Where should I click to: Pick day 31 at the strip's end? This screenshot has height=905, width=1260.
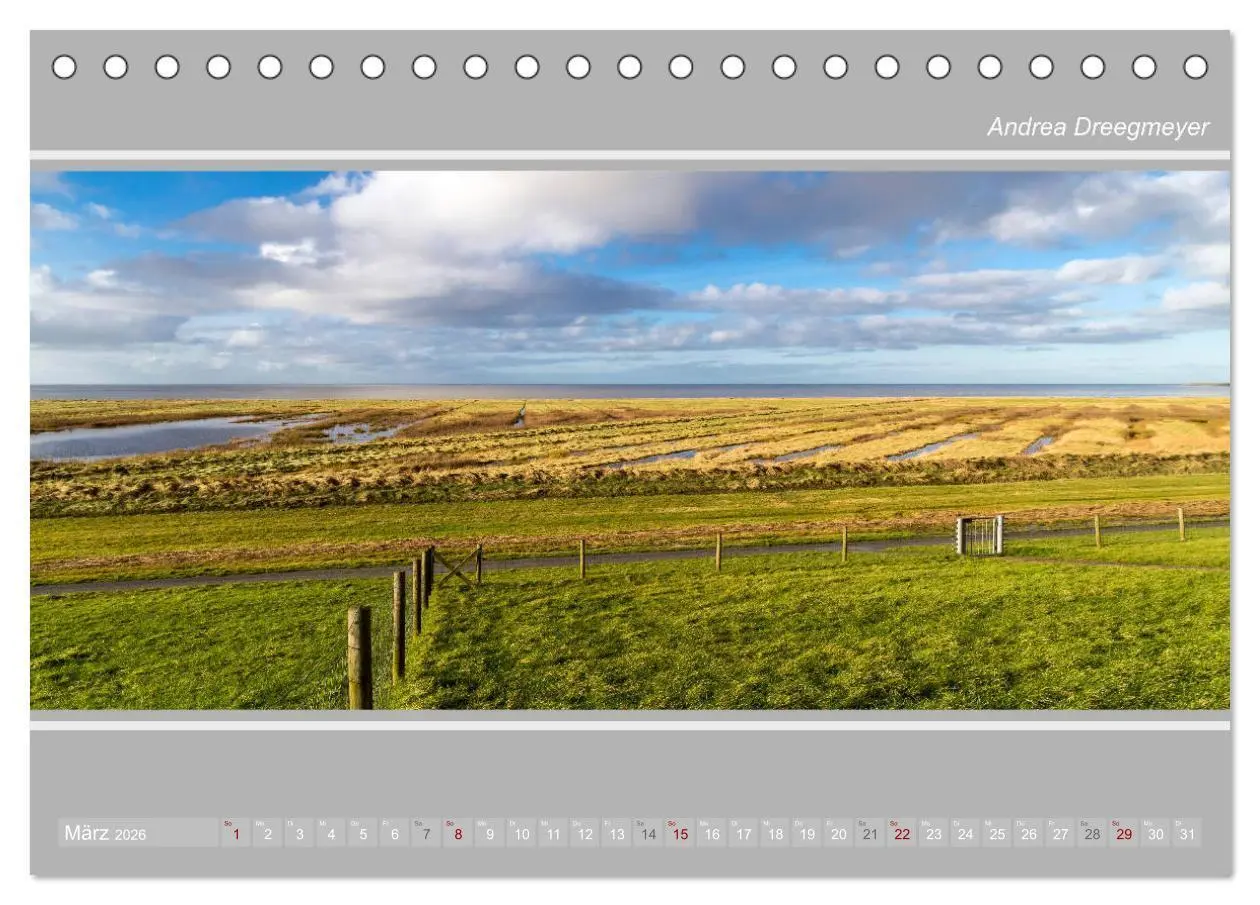pos(1187,833)
